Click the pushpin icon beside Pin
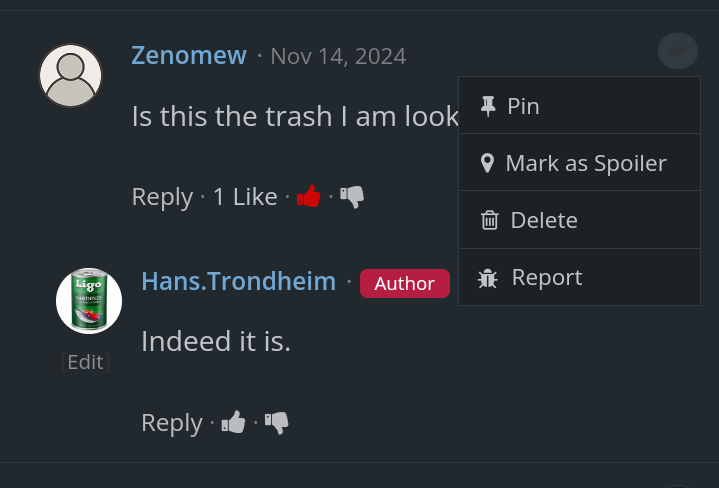719x488 pixels. click(x=488, y=106)
